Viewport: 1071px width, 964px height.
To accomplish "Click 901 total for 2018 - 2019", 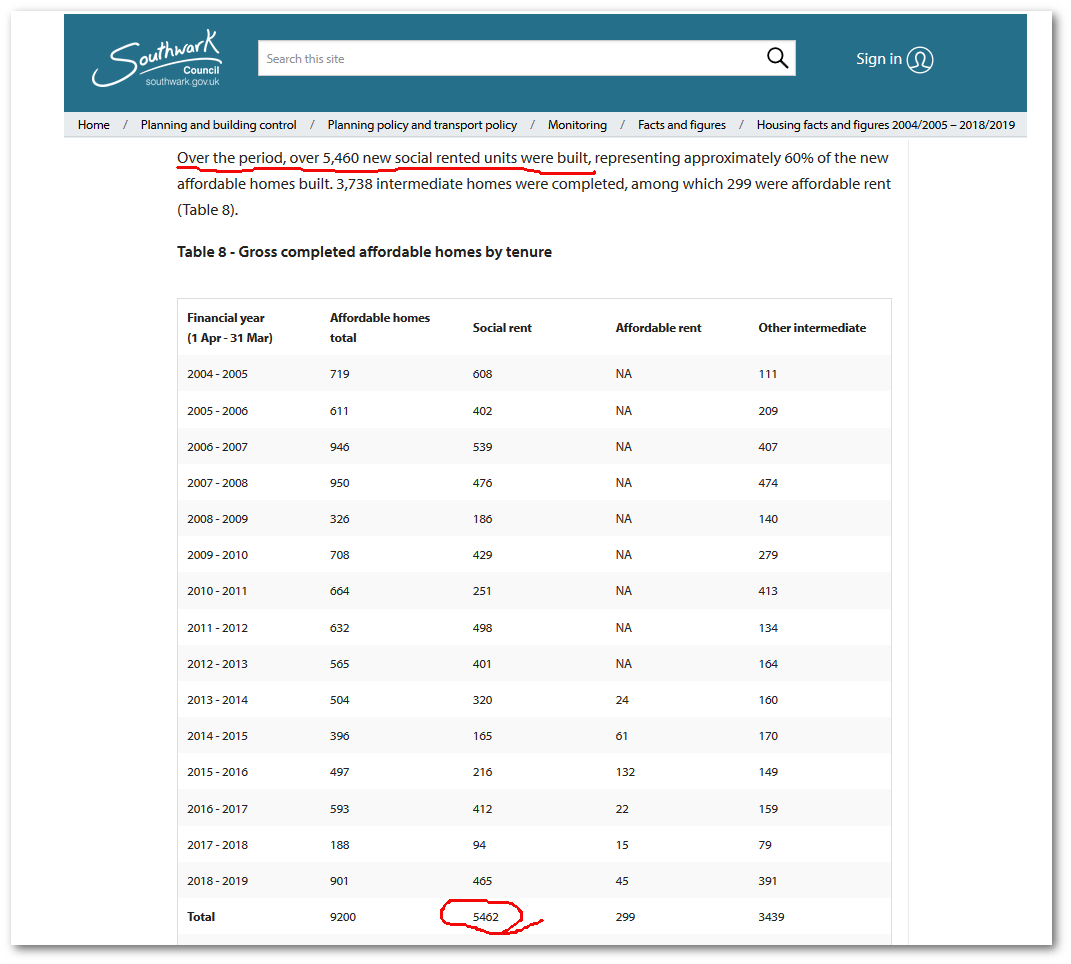I will pyautogui.click(x=339, y=881).
